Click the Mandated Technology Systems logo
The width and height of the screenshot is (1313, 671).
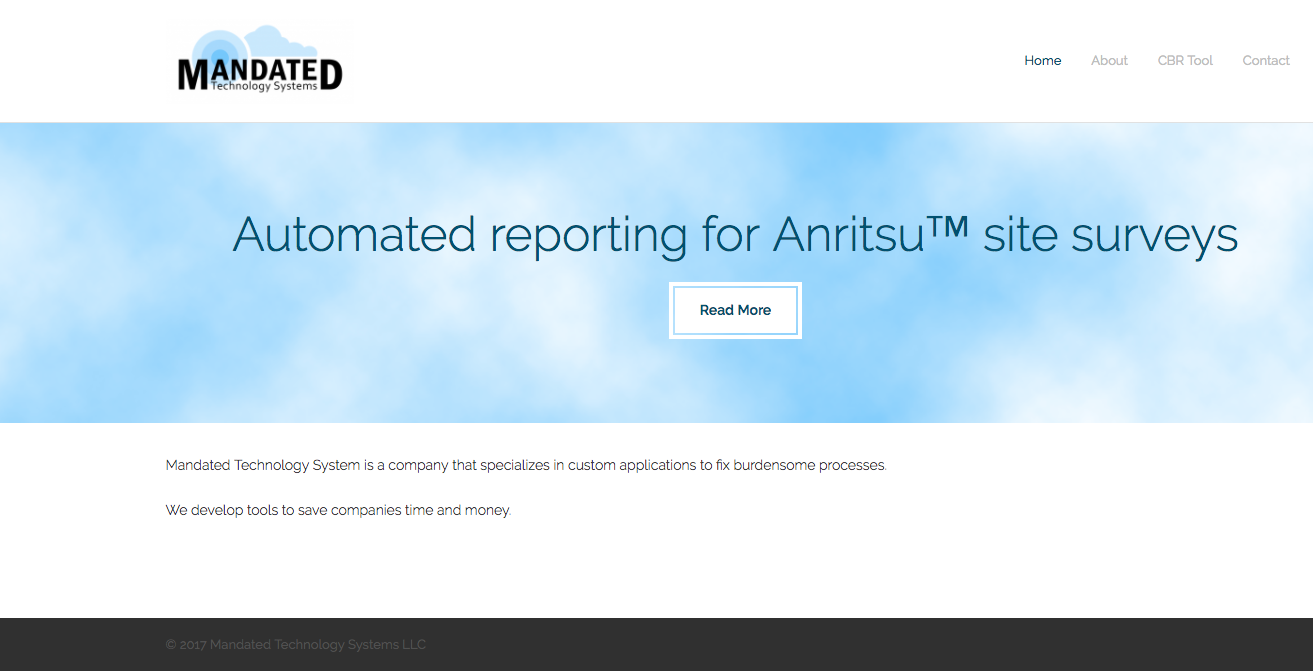pyautogui.click(x=260, y=59)
